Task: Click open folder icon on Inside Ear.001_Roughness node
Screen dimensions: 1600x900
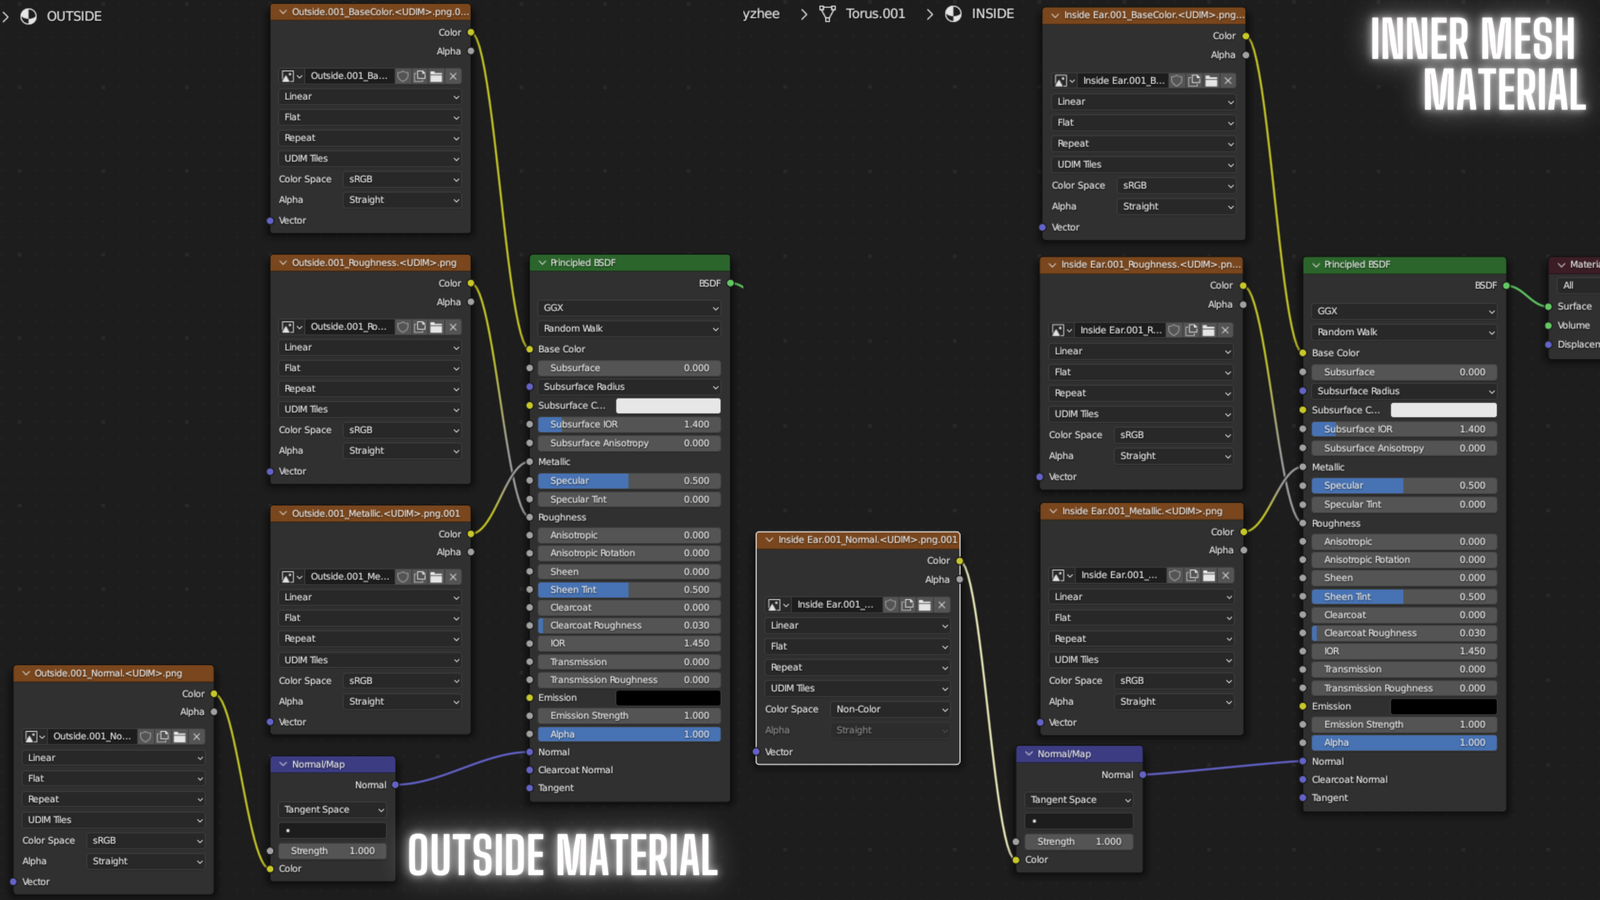Action: (1208, 330)
